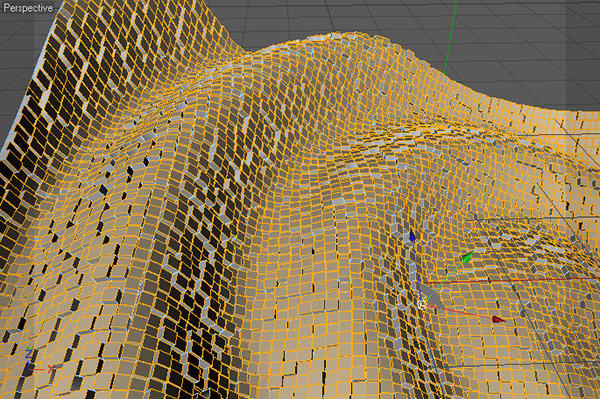The width and height of the screenshot is (600, 399).
Task: Click the dark cubes on the steep left ridge
Action: coord(65,77)
